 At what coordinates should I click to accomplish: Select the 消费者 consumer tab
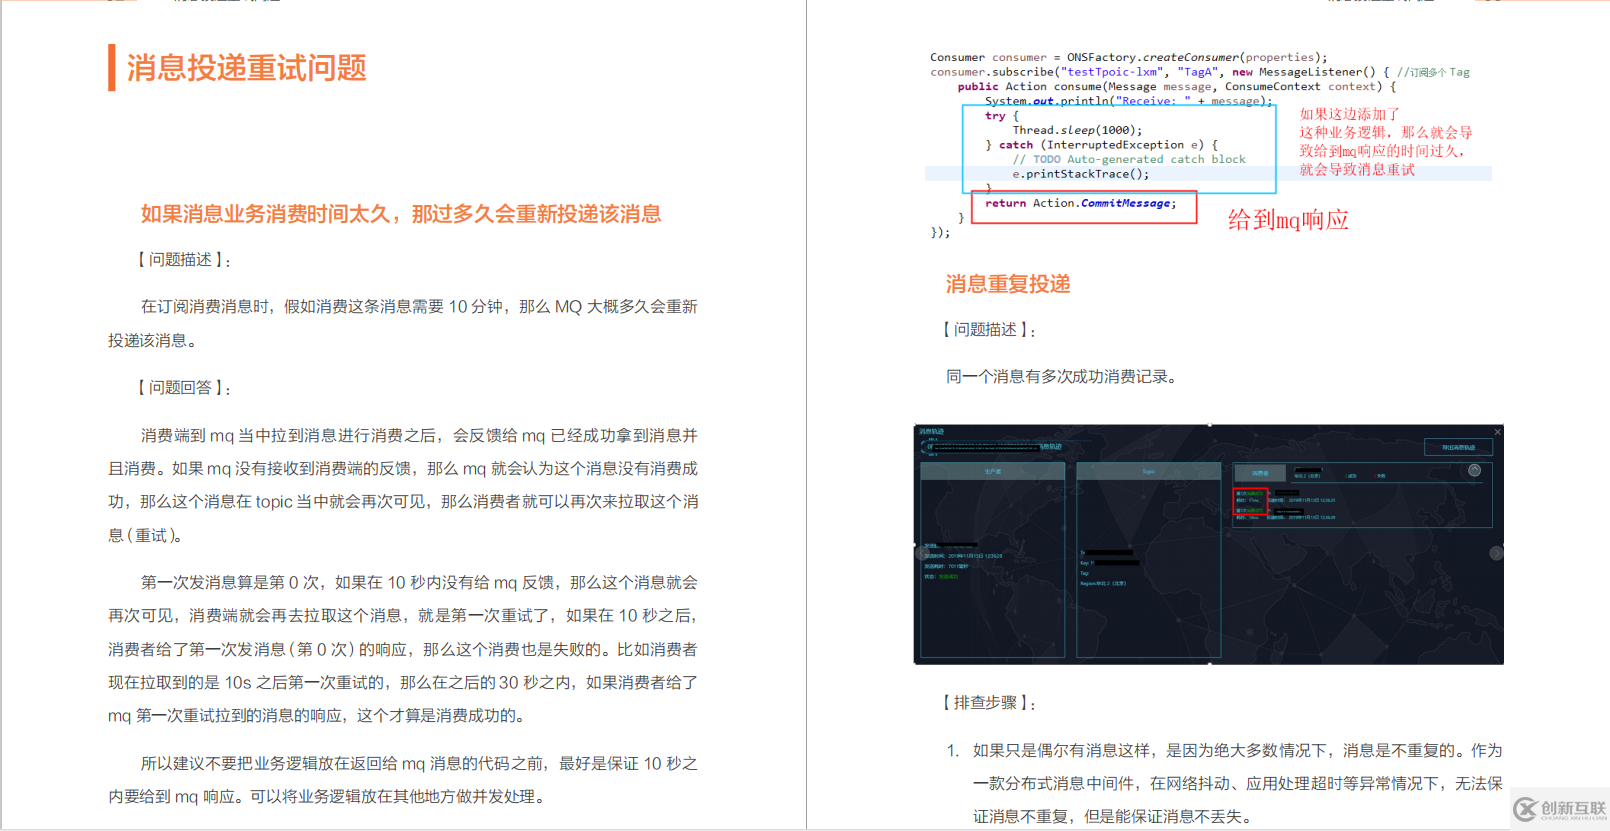click(x=1260, y=473)
